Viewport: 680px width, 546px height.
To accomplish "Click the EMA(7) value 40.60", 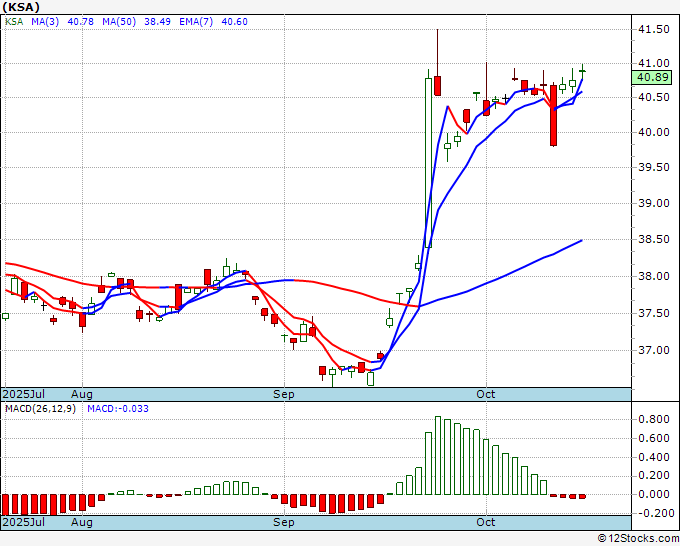I will pos(234,21).
